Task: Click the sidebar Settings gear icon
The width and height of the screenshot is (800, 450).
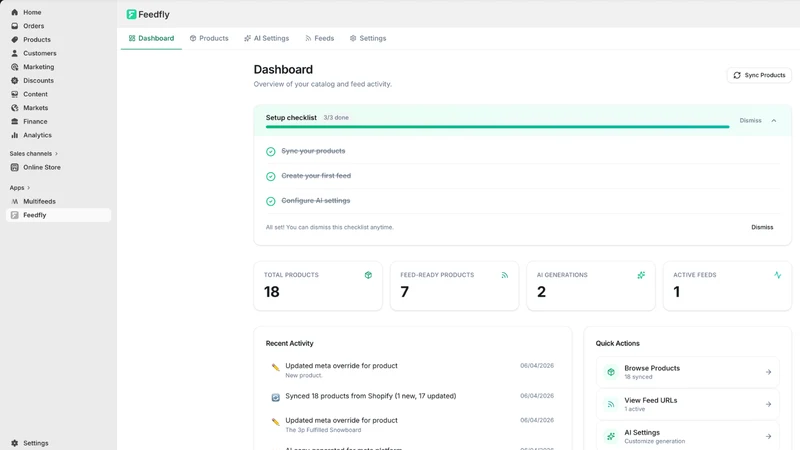Action: pos(14,443)
